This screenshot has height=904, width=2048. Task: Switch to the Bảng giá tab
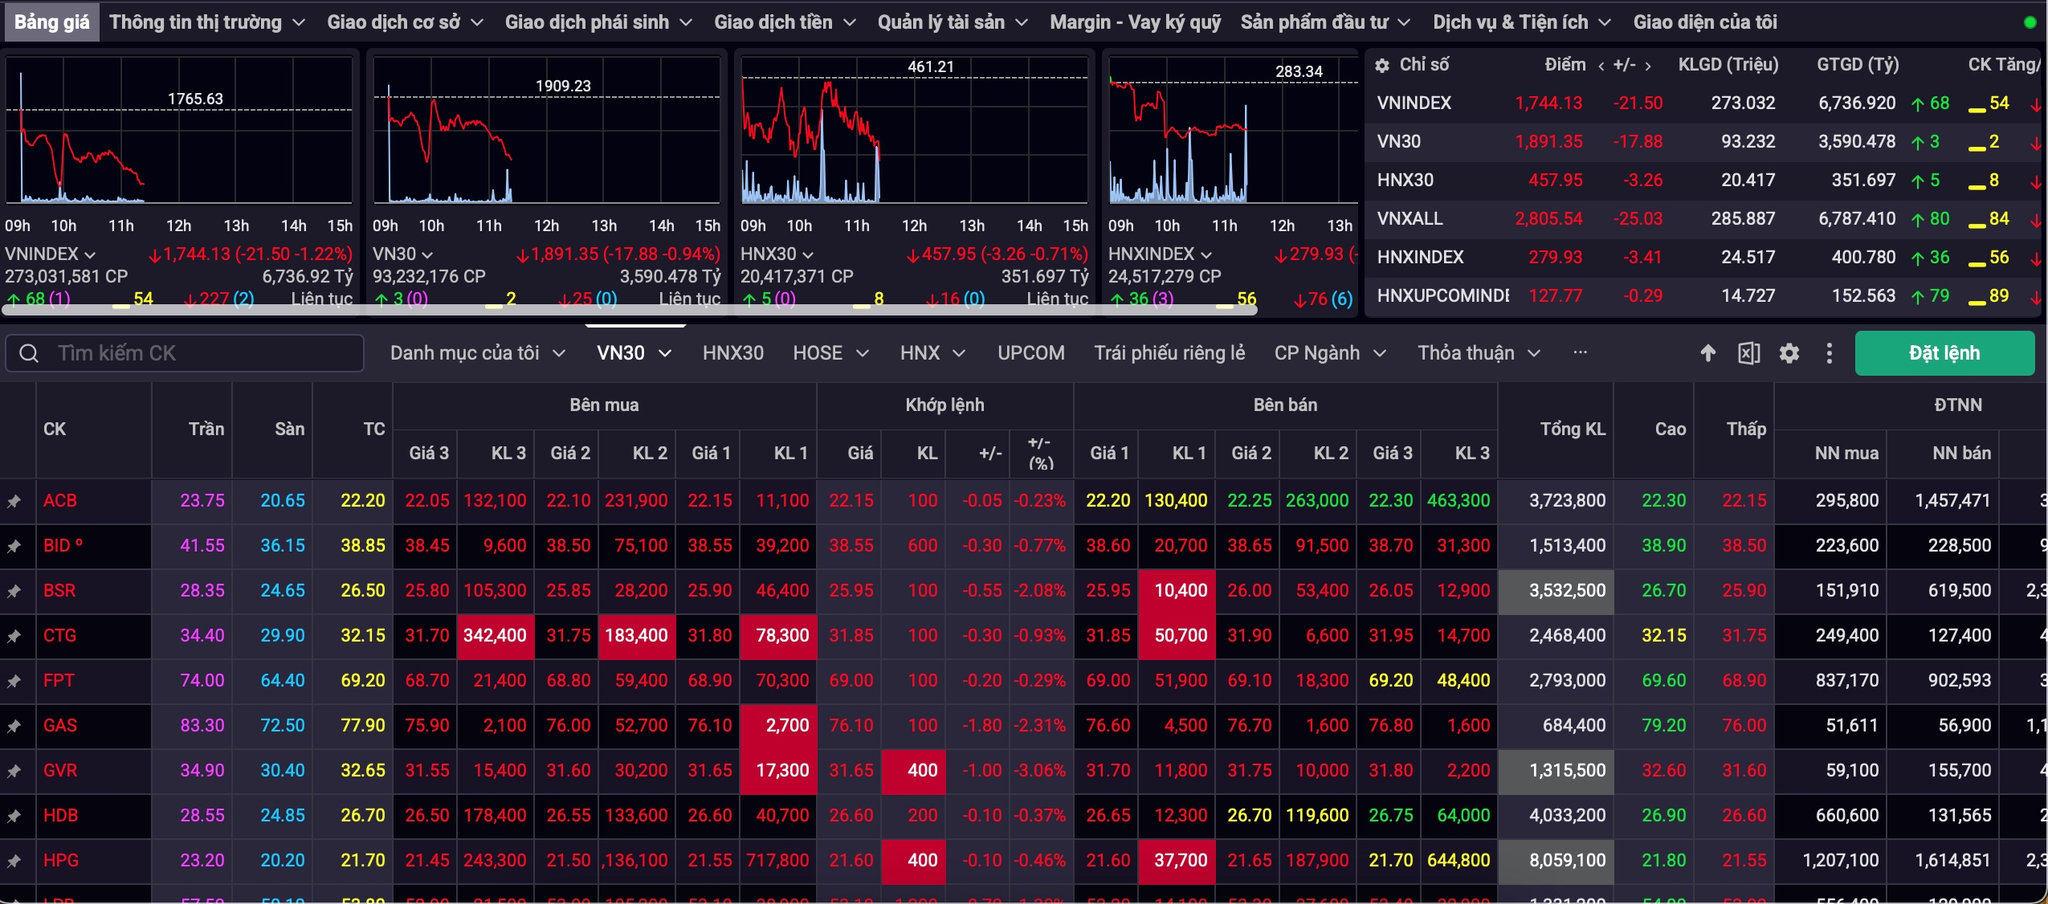click(x=51, y=22)
